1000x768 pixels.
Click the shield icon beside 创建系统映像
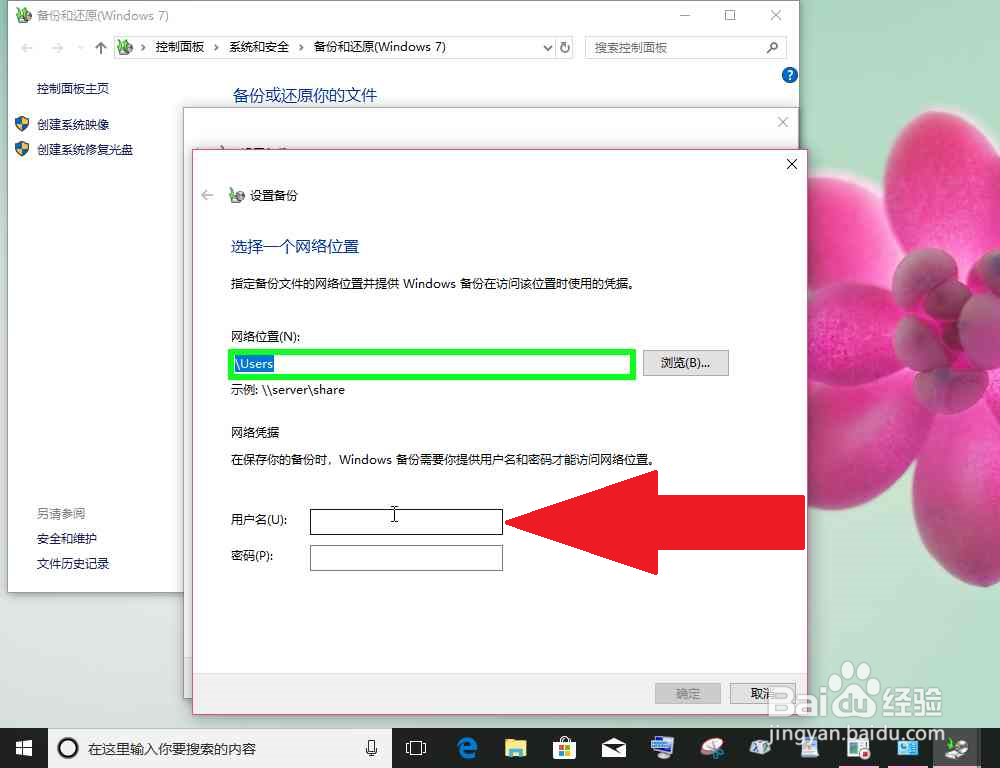click(22, 124)
